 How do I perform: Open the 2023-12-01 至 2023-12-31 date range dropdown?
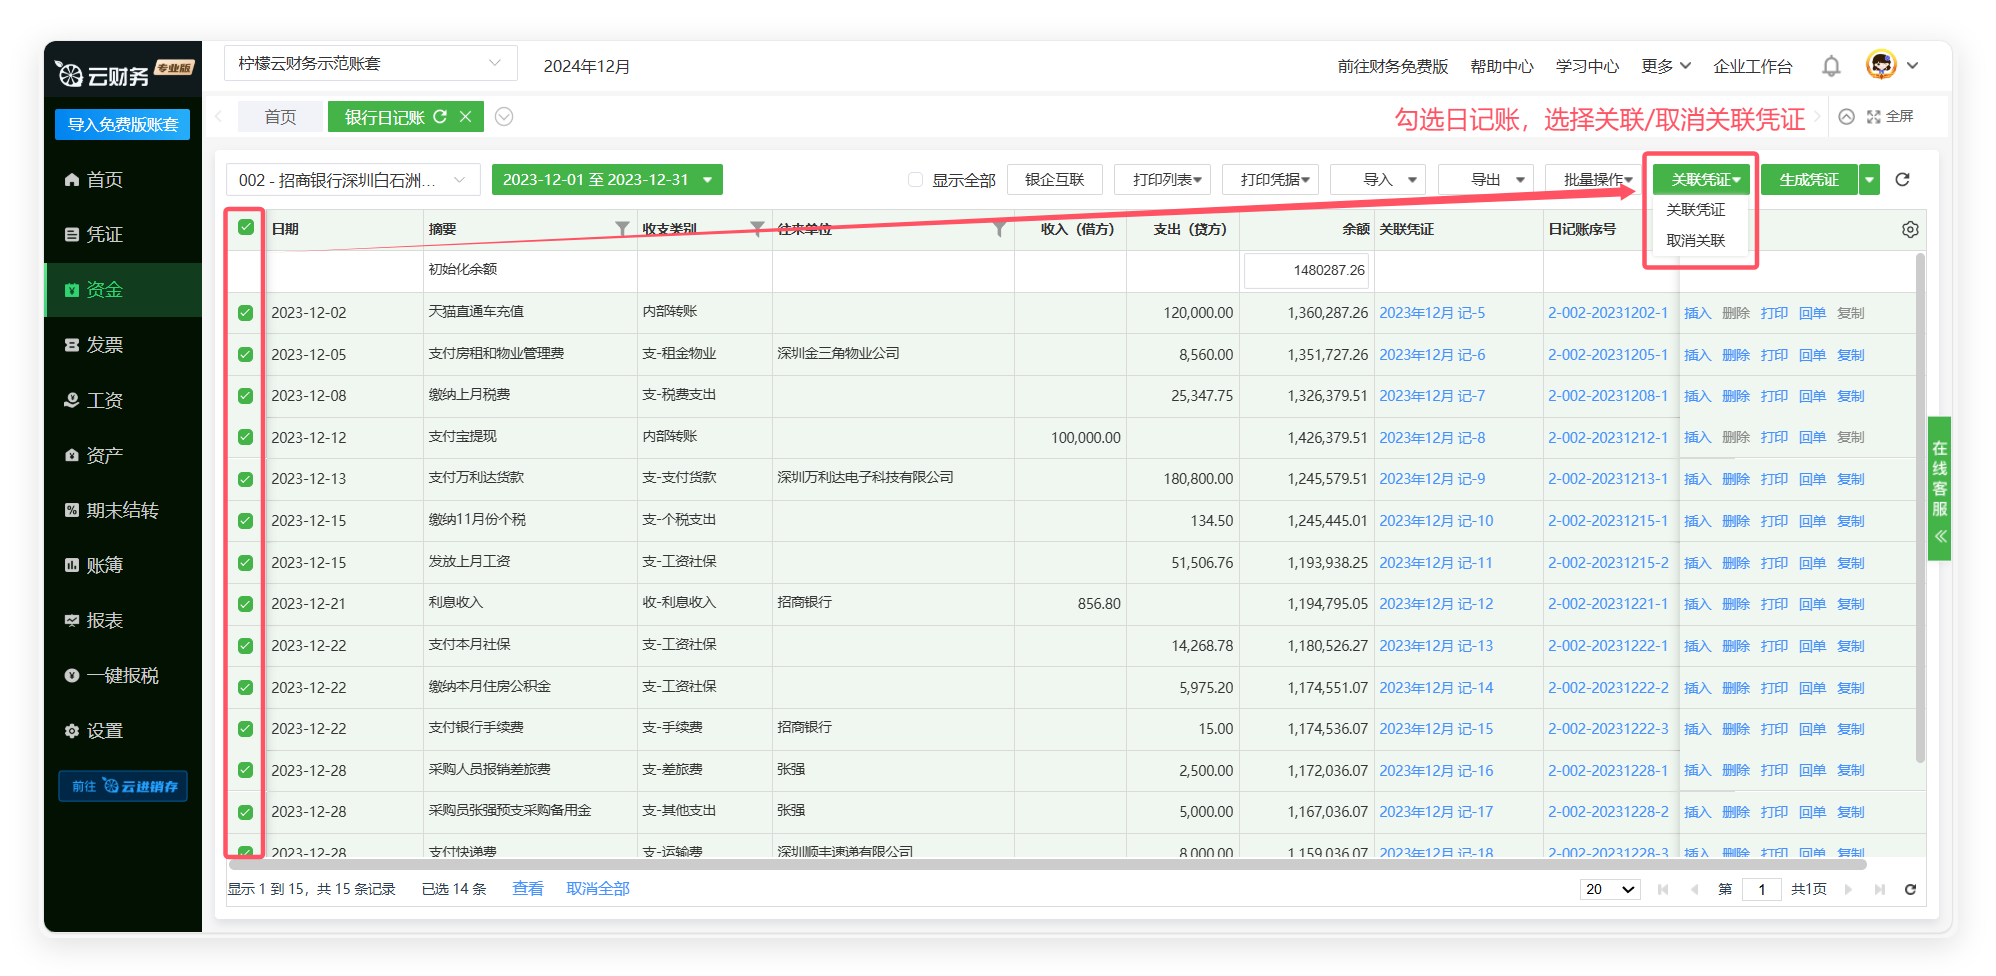point(607,180)
